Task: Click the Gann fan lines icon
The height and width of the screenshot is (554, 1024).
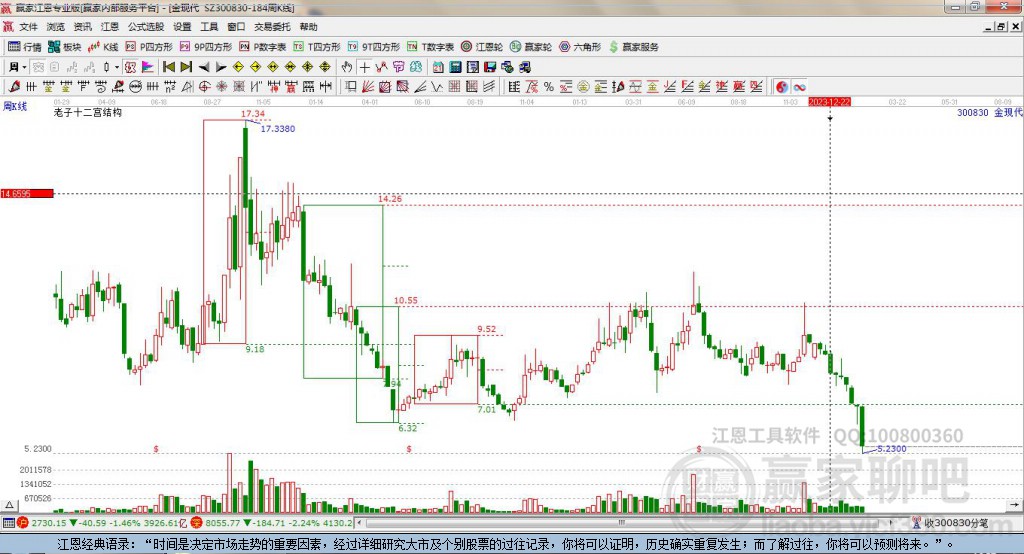Action: pyautogui.click(x=368, y=86)
